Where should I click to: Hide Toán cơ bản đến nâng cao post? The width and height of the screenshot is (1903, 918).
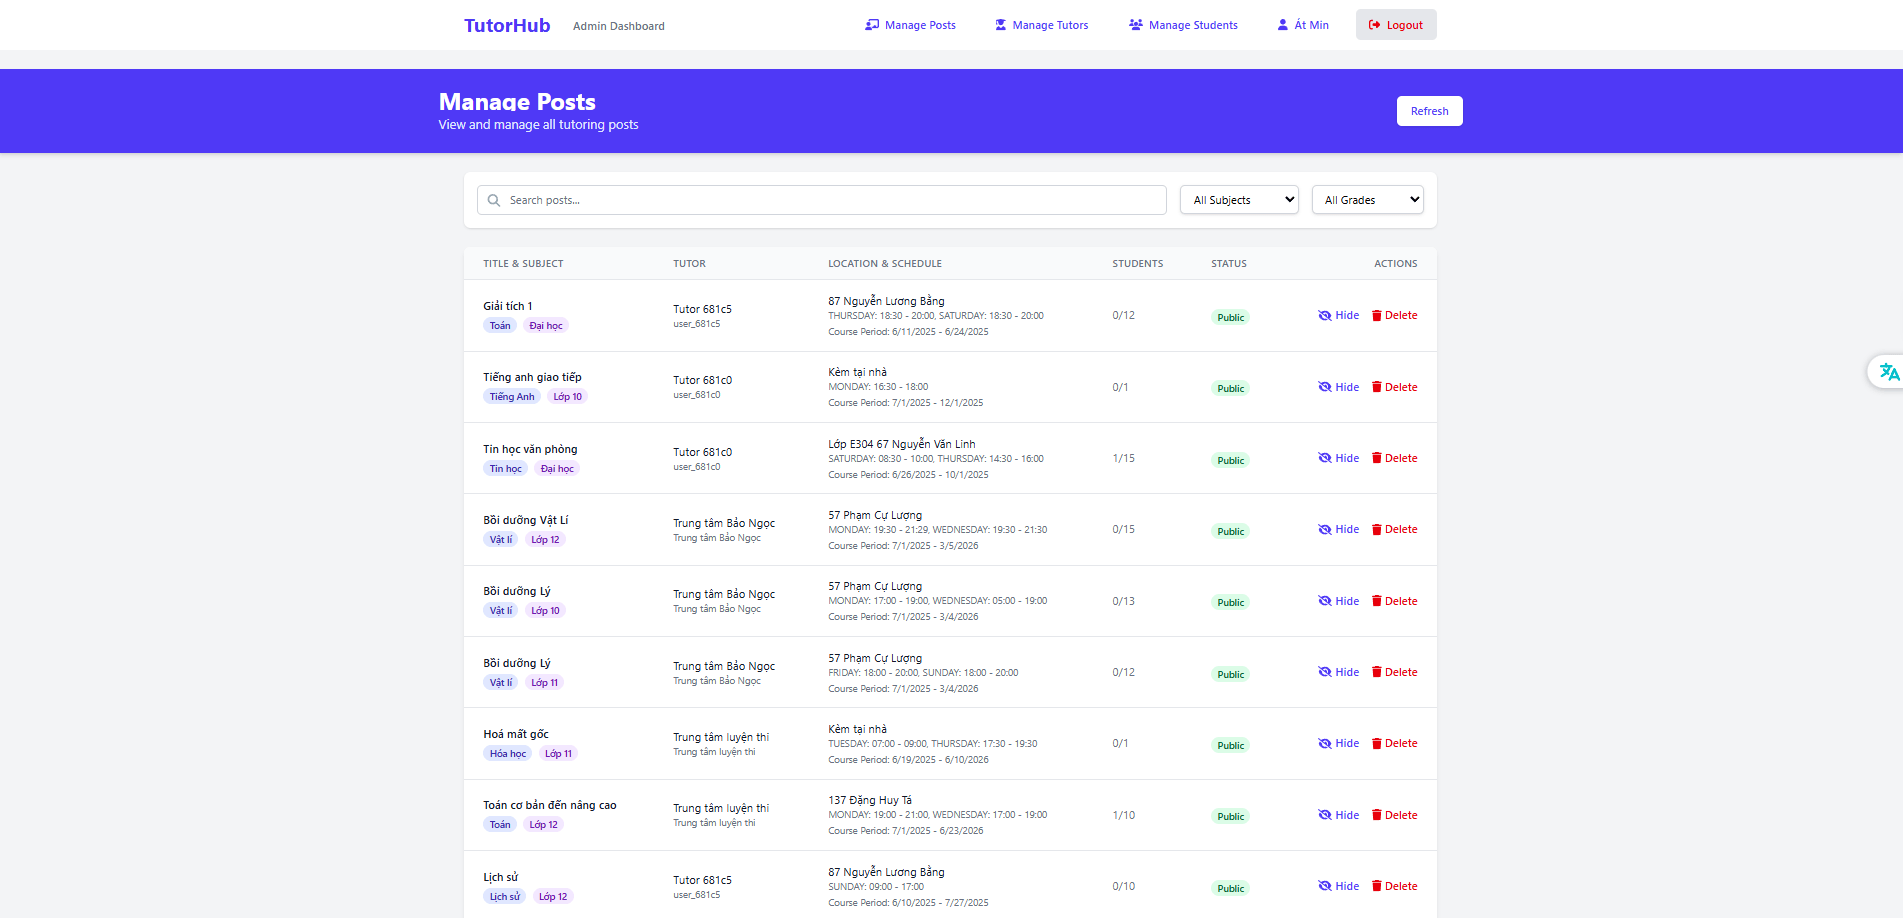(1338, 815)
